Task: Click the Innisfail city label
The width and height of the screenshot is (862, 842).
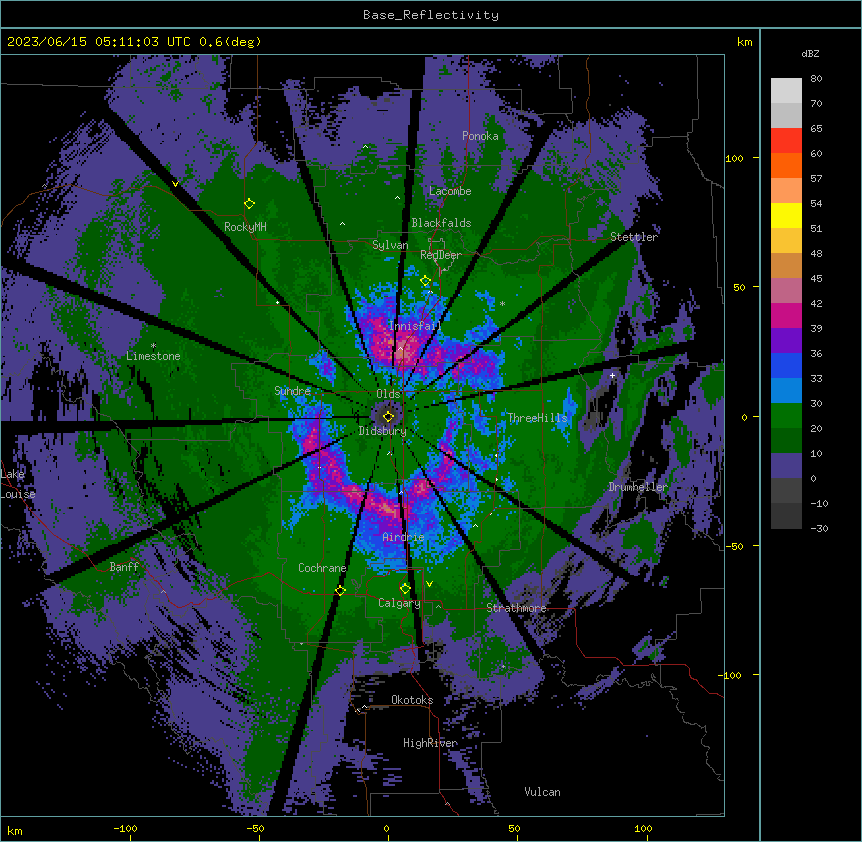Action: pos(415,326)
